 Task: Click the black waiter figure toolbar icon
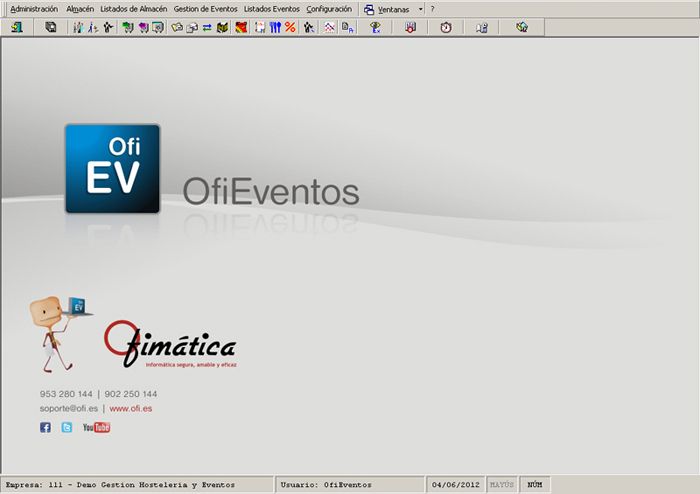click(x=309, y=28)
